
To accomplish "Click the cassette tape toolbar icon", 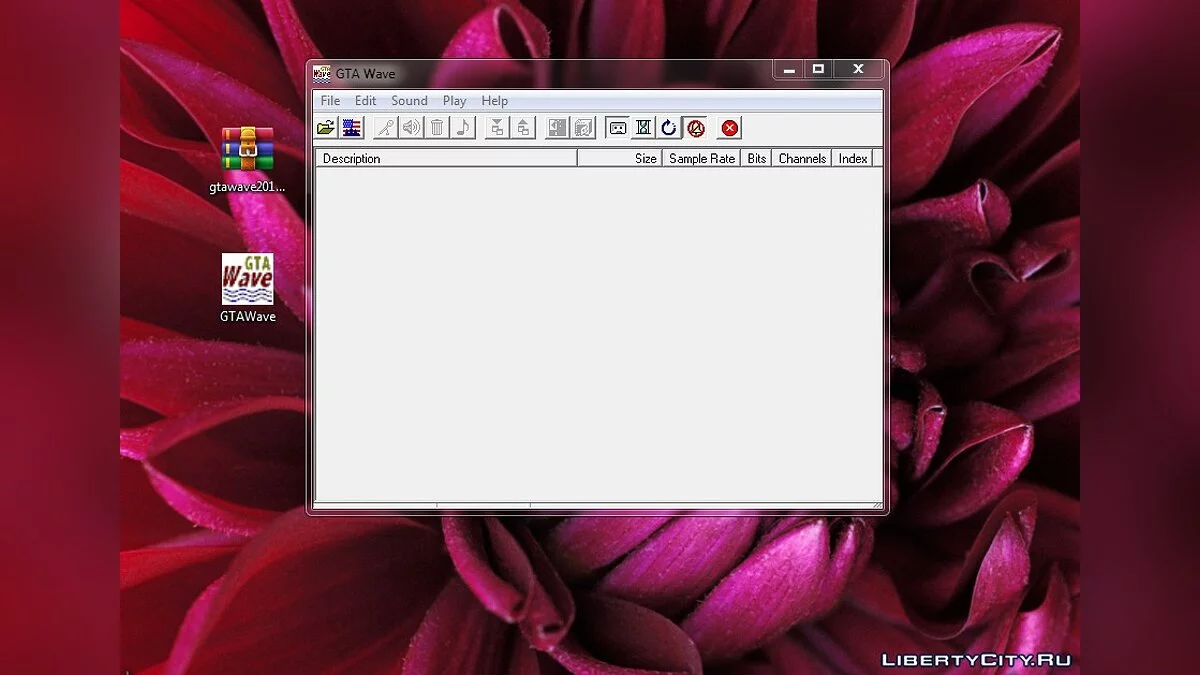I will click(618, 128).
